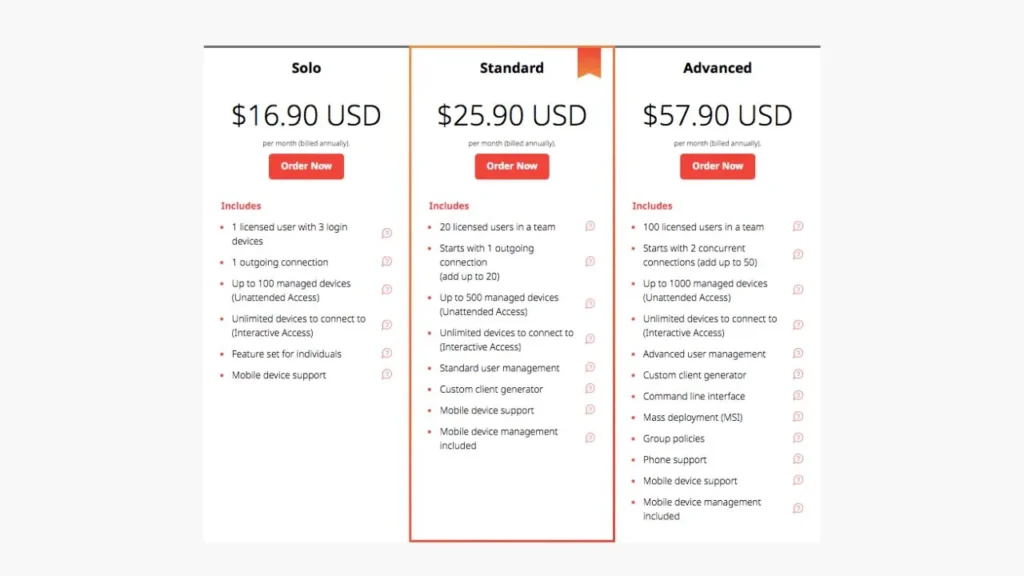This screenshot has width=1024, height=576.
Task: Click Order Now for the Advanced plan
Action: [x=717, y=166]
